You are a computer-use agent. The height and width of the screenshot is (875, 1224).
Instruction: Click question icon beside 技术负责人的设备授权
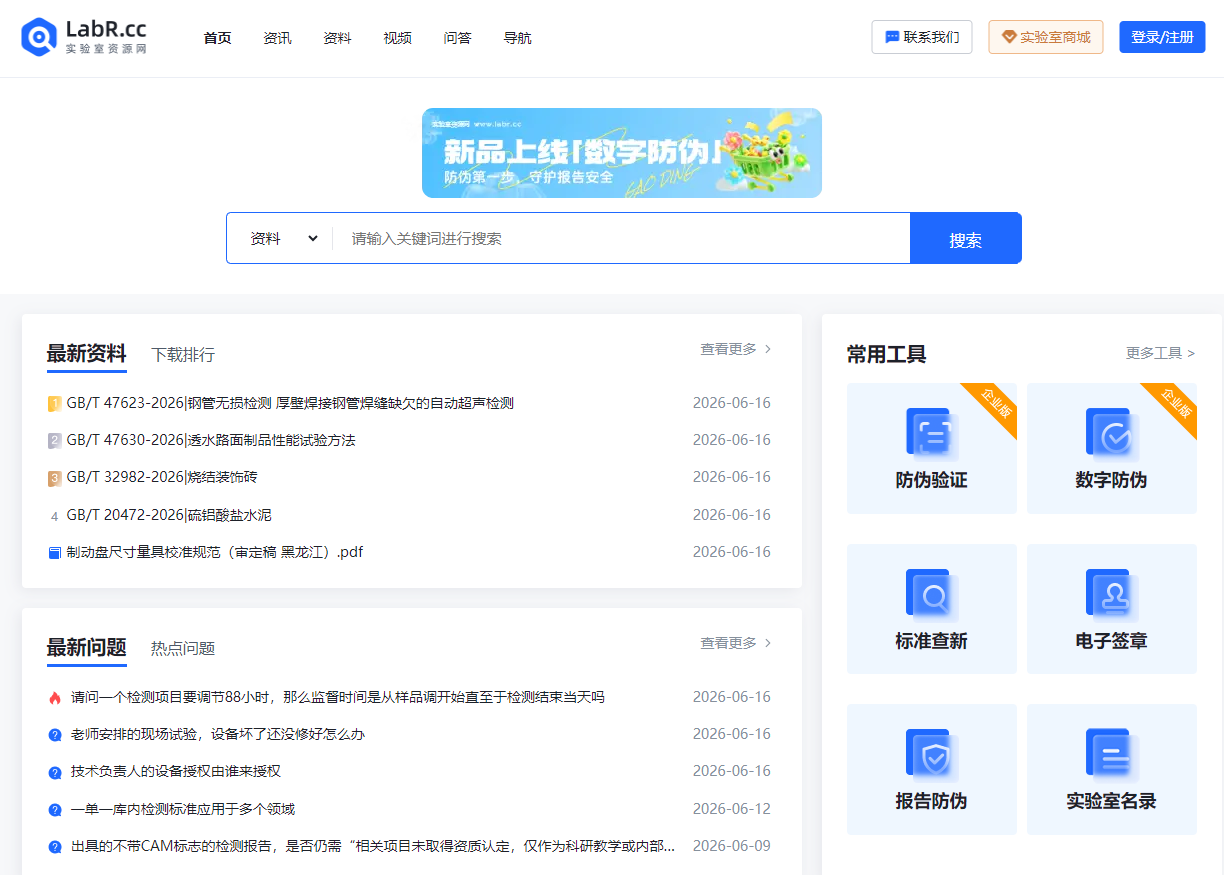coord(54,772)
